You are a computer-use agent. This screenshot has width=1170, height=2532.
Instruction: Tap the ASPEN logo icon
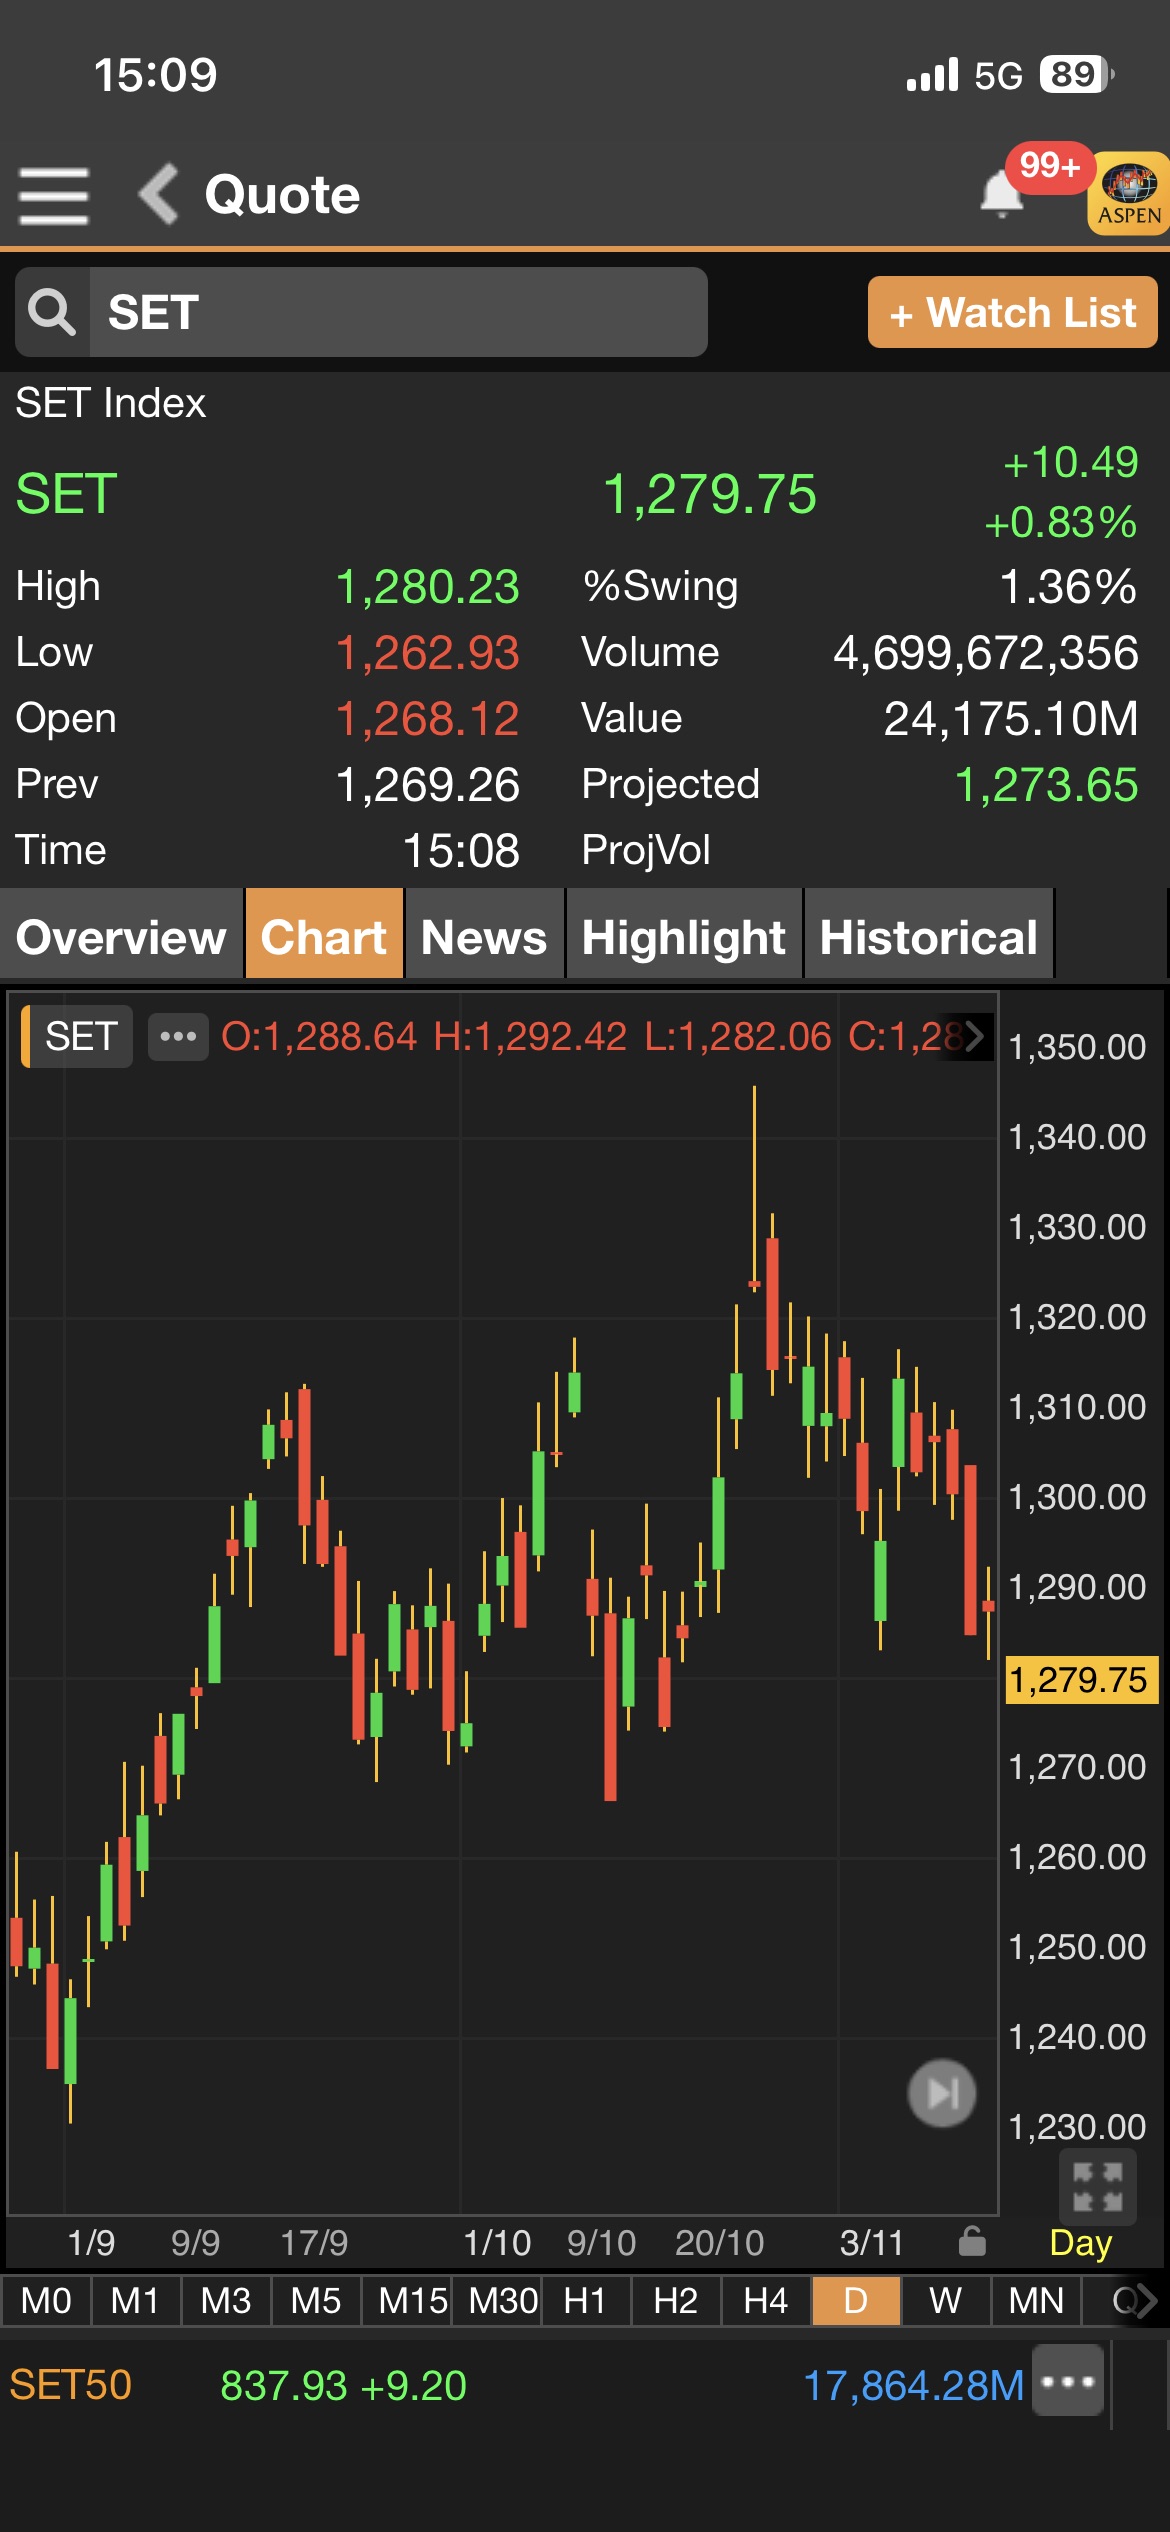[x=1129, y=194]
